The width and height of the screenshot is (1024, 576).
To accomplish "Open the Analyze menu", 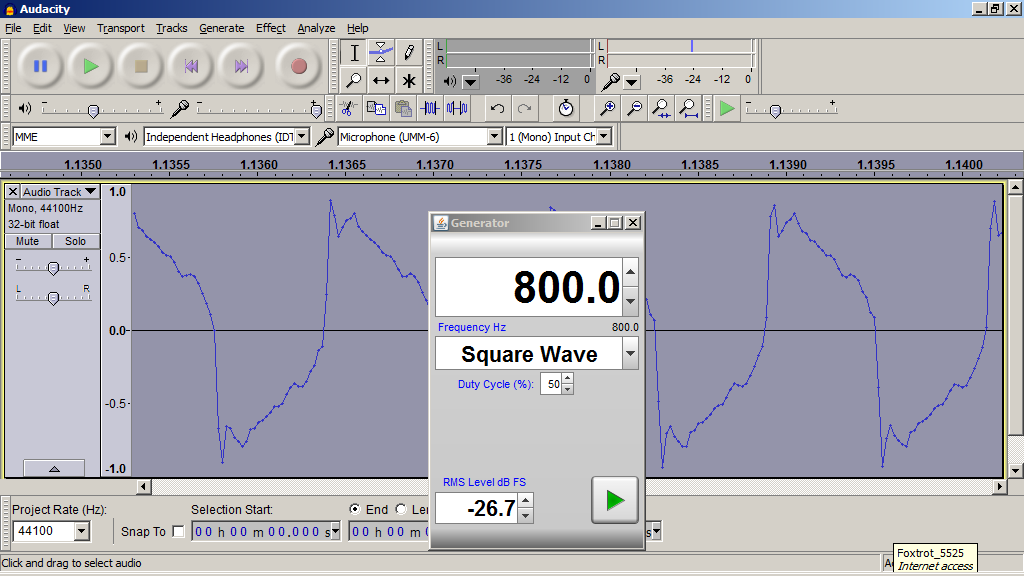I will 316,28.
